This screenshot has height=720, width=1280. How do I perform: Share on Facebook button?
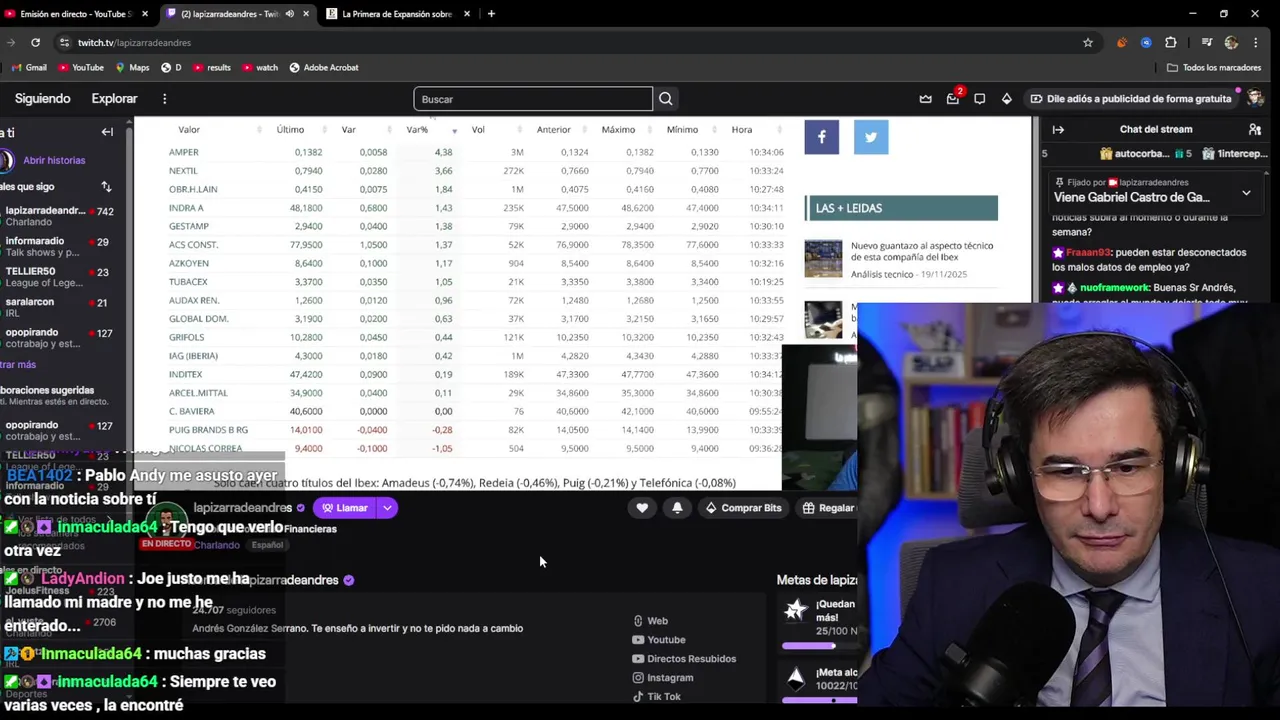pos(822,137)
